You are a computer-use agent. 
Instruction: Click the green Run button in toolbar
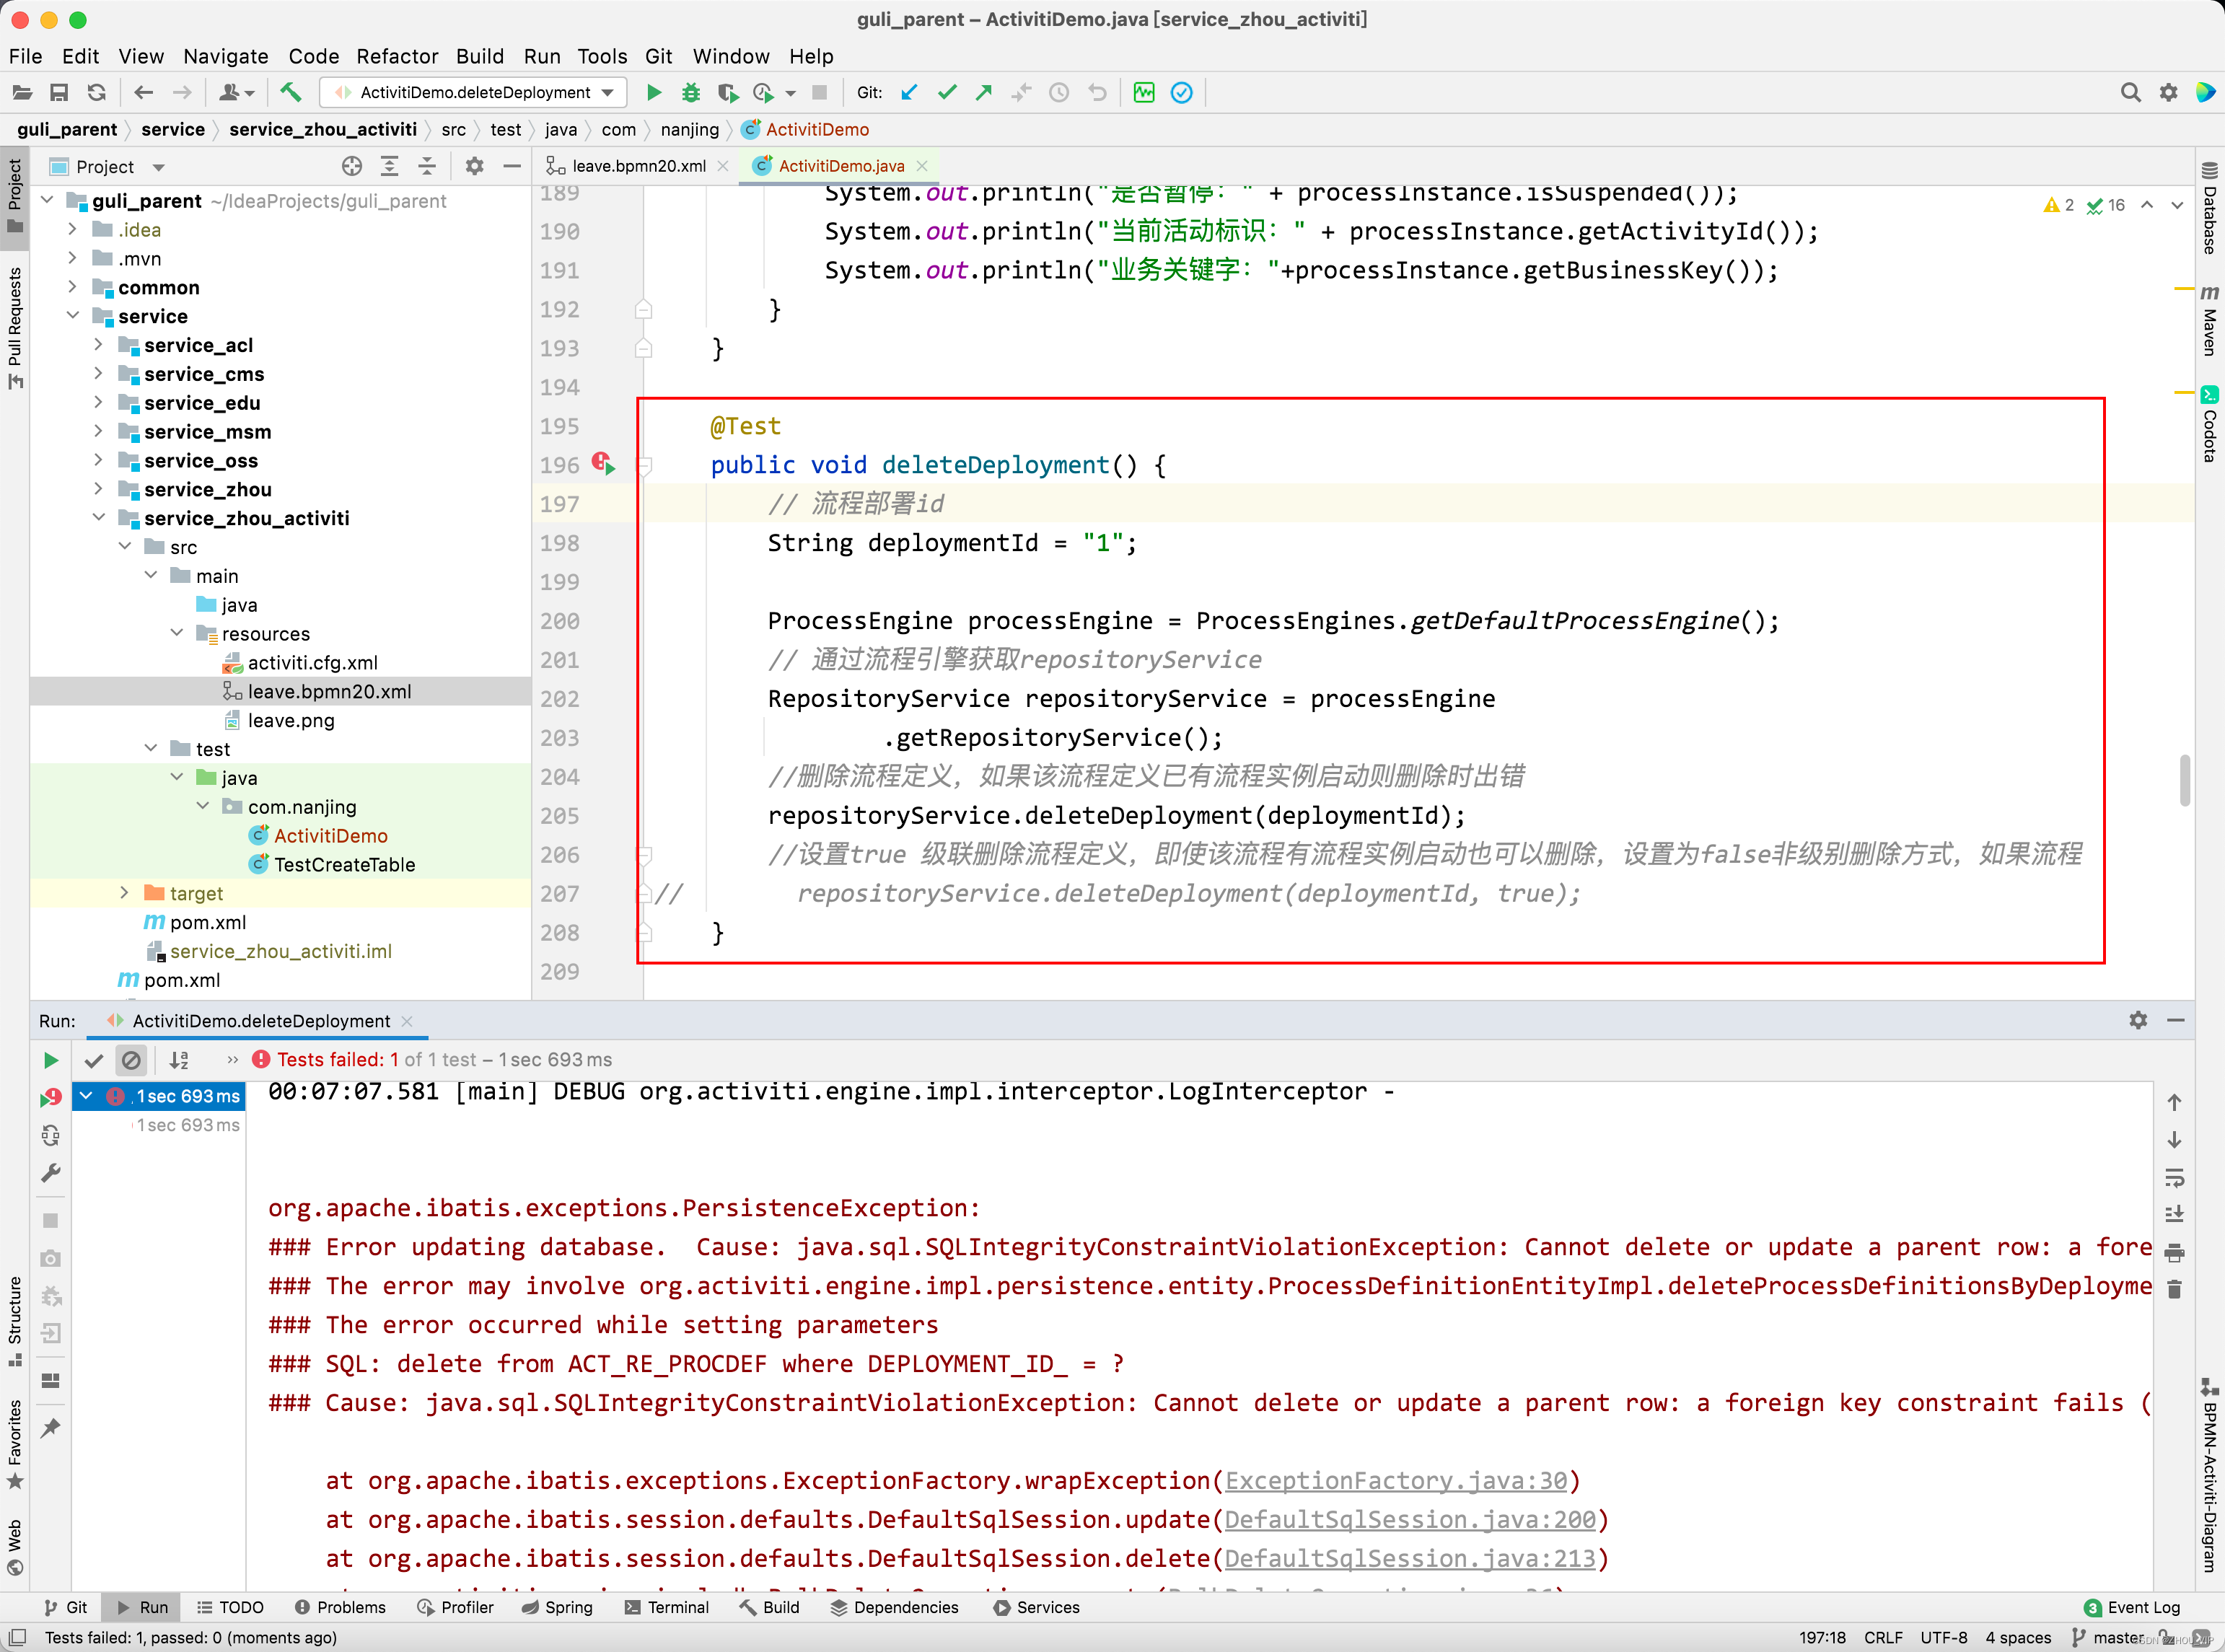(654, 92)
